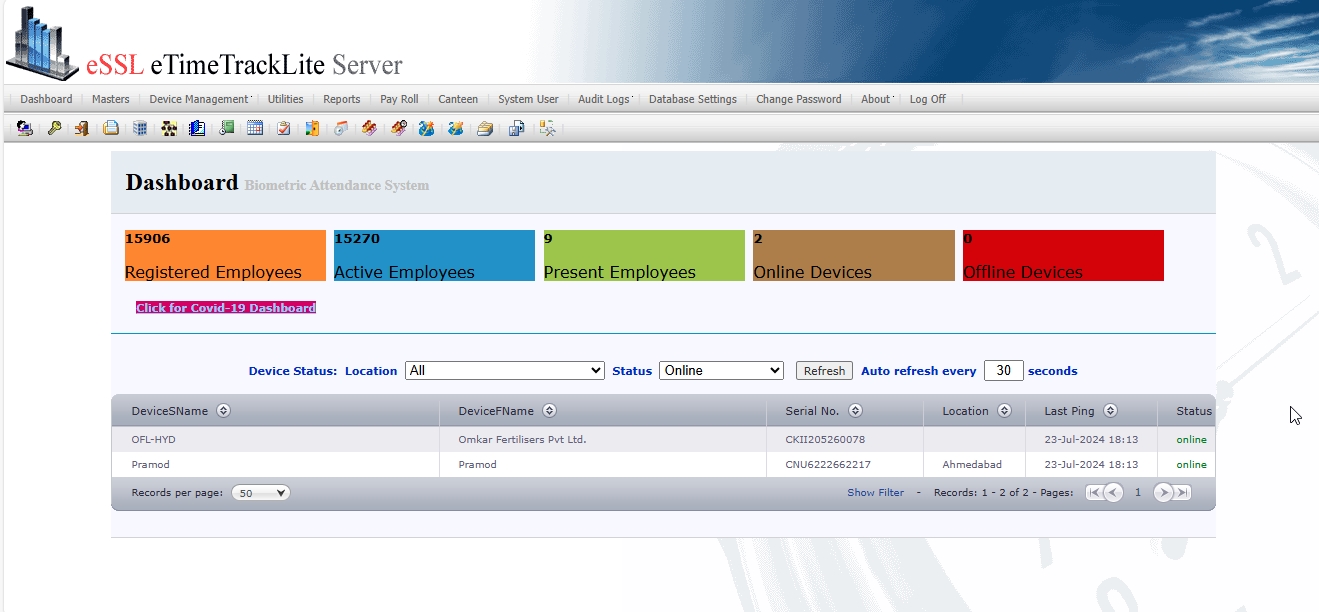Go to next page of records
Screen dimensions: 1319x612
point(1163,492)
